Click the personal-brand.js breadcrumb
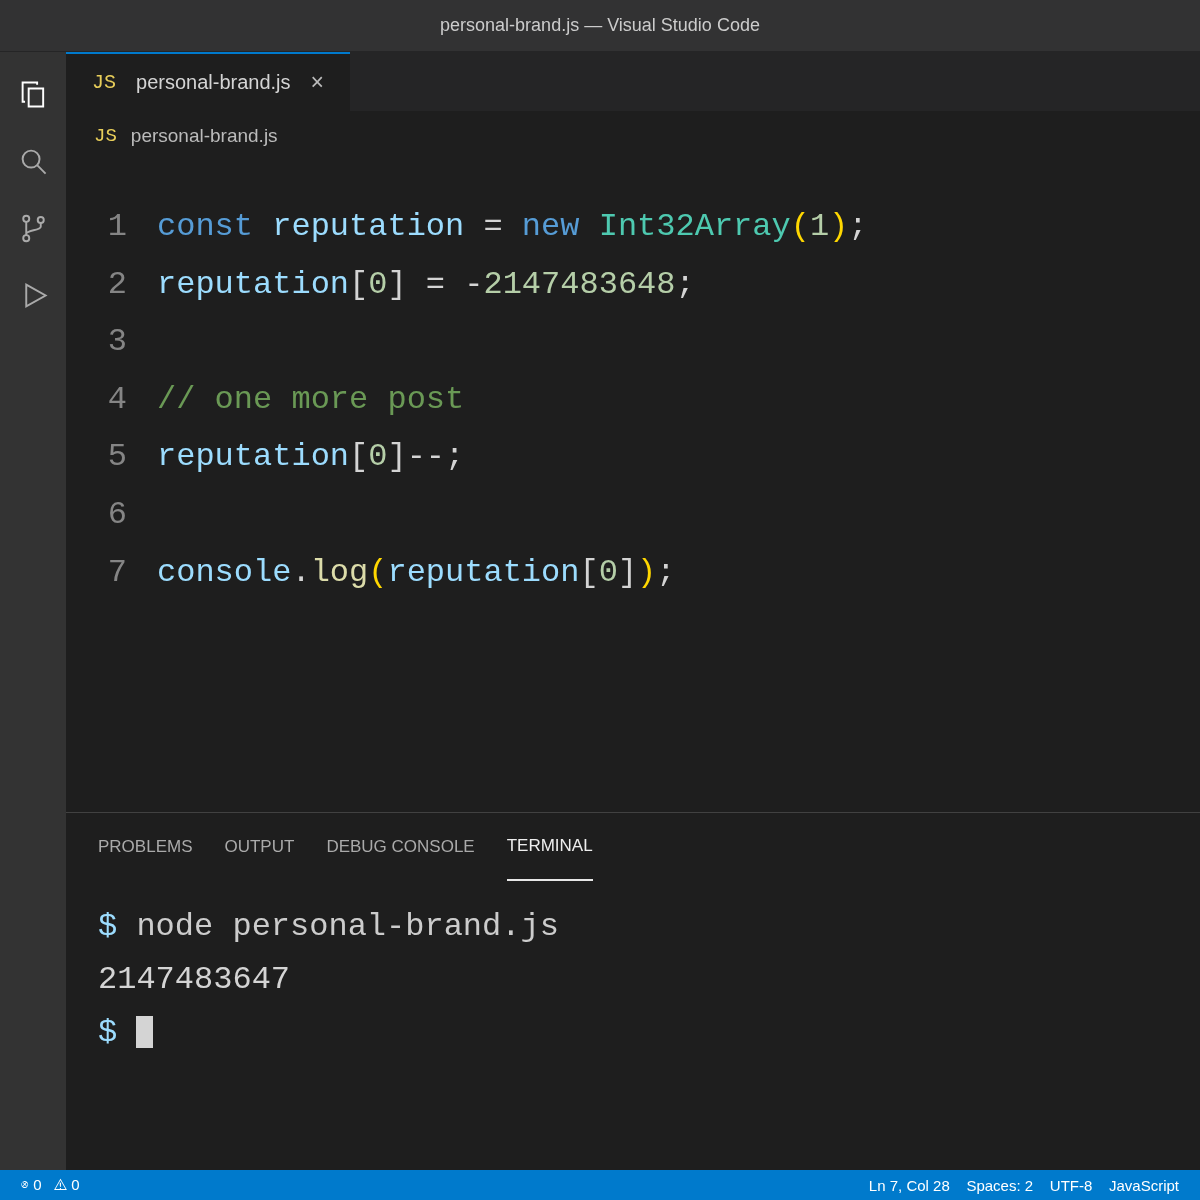1200x1200 pixels. click(204, 136)
